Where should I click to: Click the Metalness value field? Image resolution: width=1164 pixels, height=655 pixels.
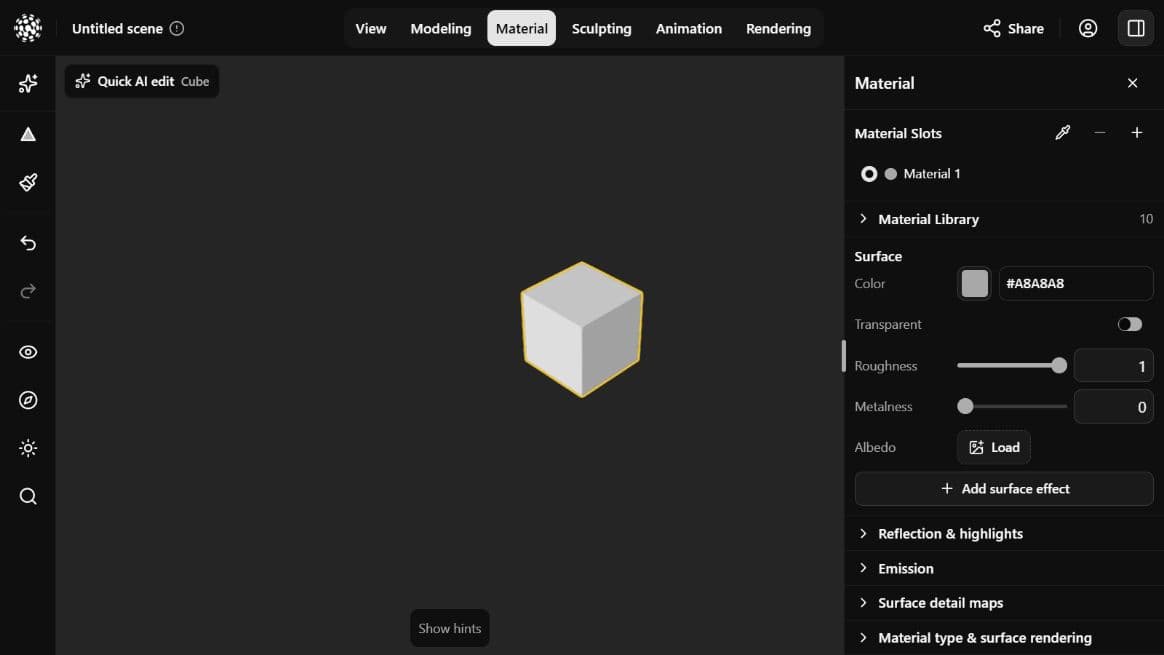[x=1113, y=406]
